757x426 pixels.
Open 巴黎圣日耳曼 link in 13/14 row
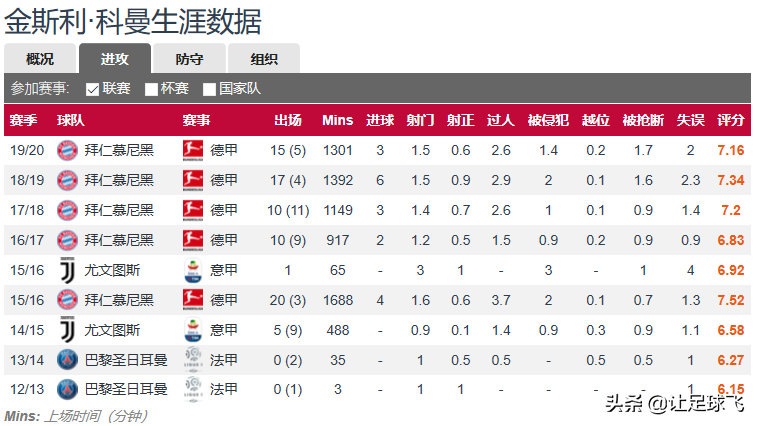pos(126,360)
